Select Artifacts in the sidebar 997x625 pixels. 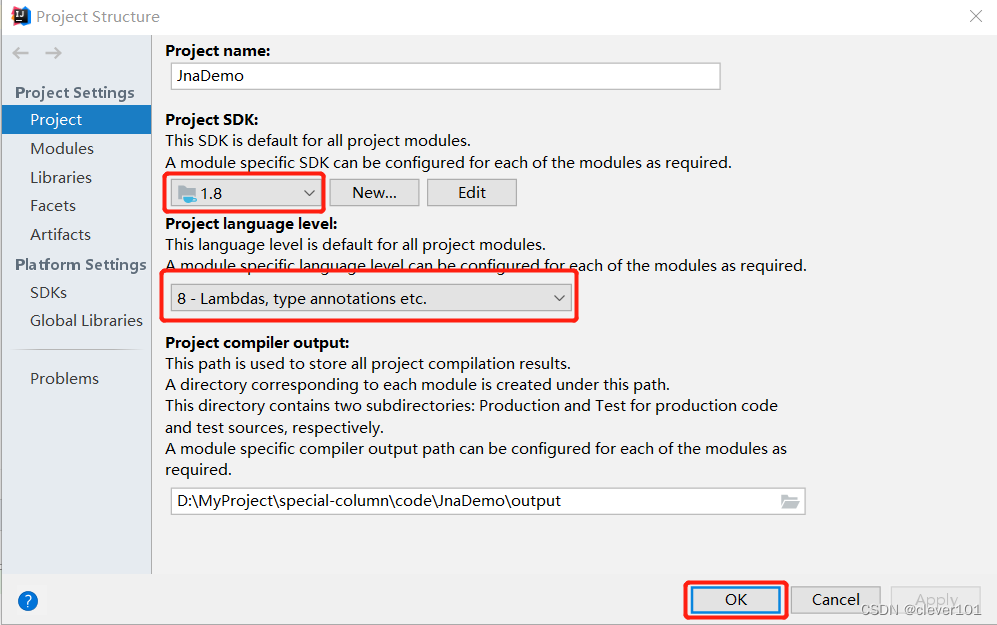pyautogui.click(x=60, y=234)
